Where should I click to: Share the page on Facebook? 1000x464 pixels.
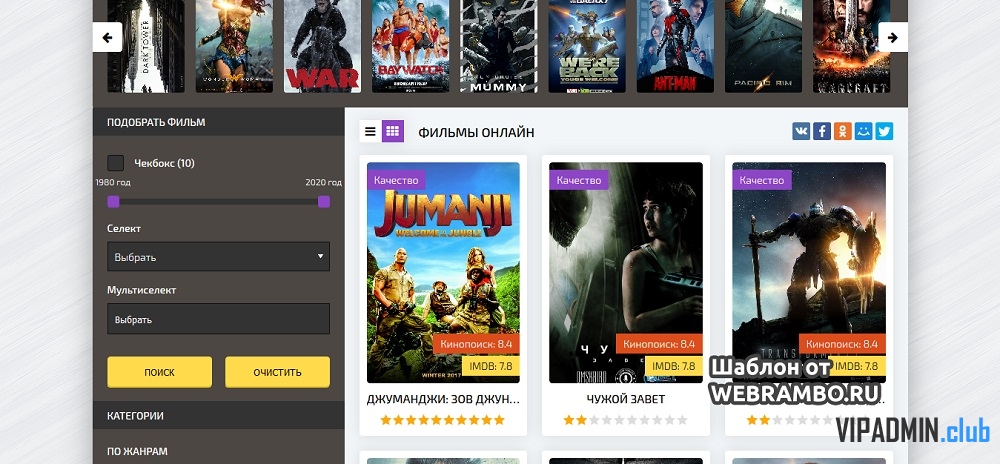[822, 131]
